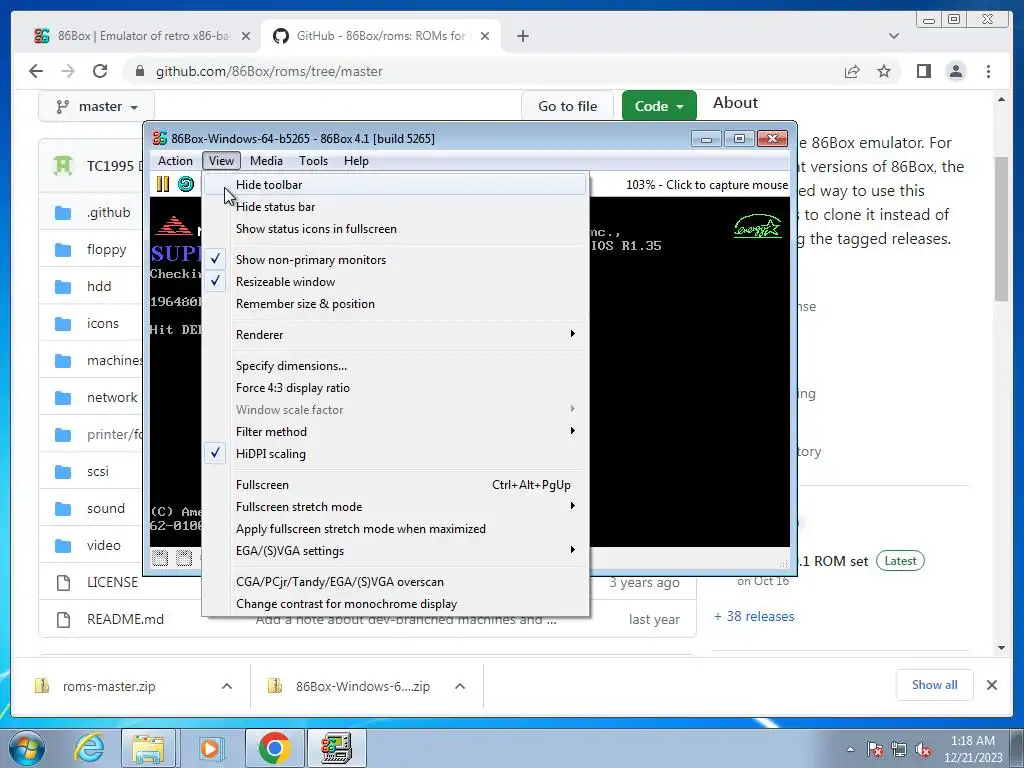Open the .github folder icon
Viewport: 1024px width, 768px height.
click(x=63, y=213)
